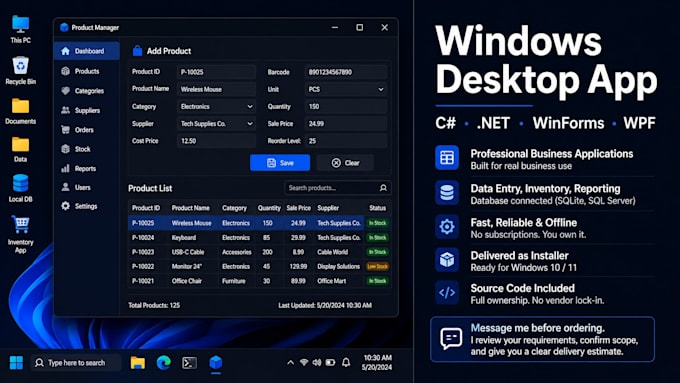
Task: Open the notifications bell icon
Action: pyautogui.click(x=346, y=362)
